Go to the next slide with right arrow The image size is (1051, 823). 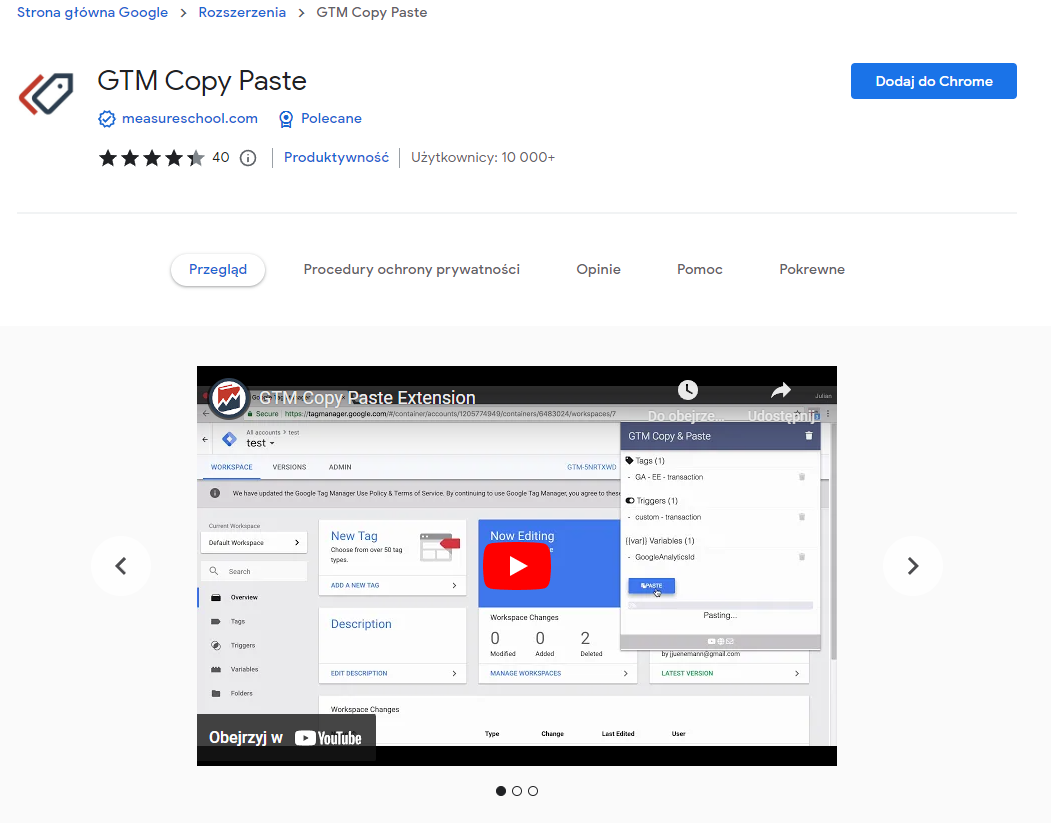912,566
